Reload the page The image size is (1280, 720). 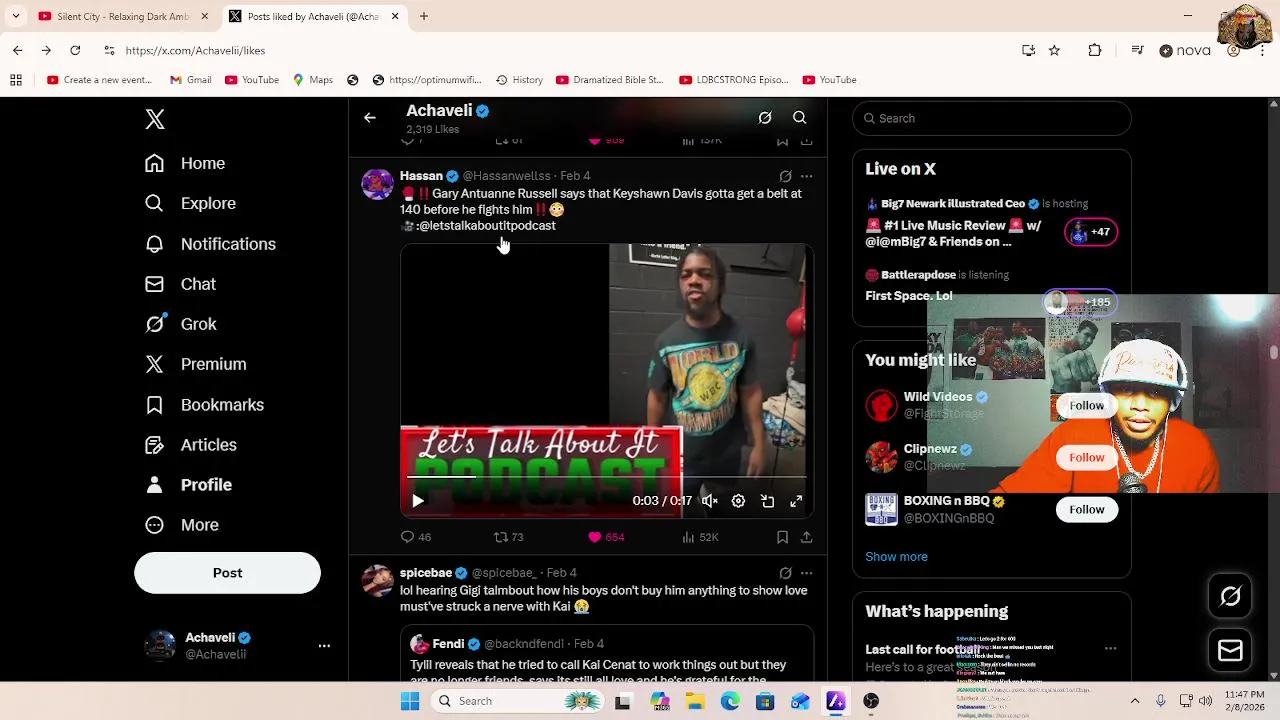(x=75, y=50)
